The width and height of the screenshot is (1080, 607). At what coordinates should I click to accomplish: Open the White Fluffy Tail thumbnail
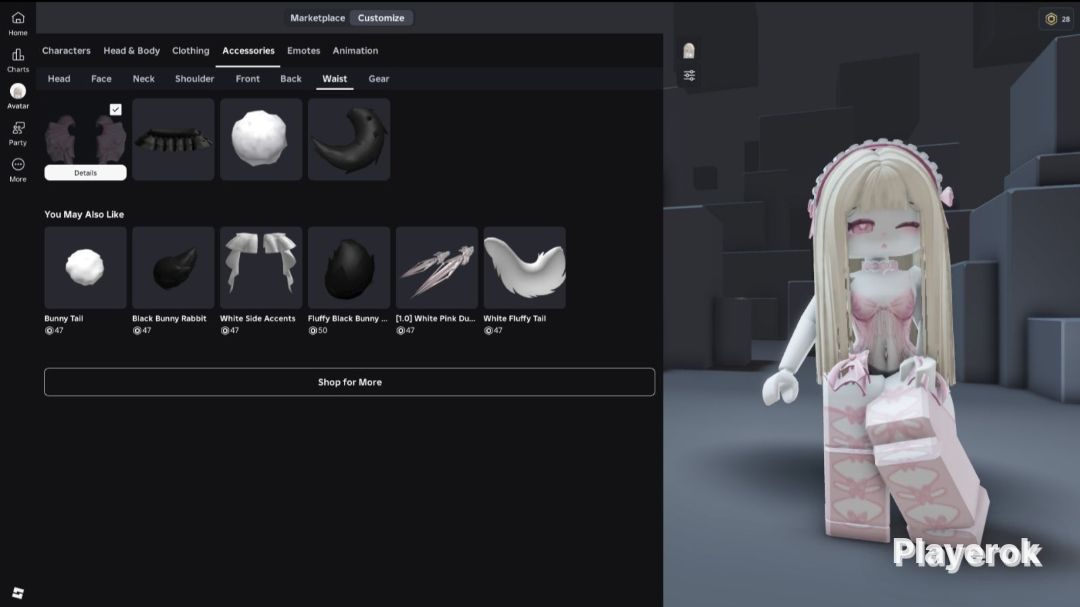coord(525,267)
